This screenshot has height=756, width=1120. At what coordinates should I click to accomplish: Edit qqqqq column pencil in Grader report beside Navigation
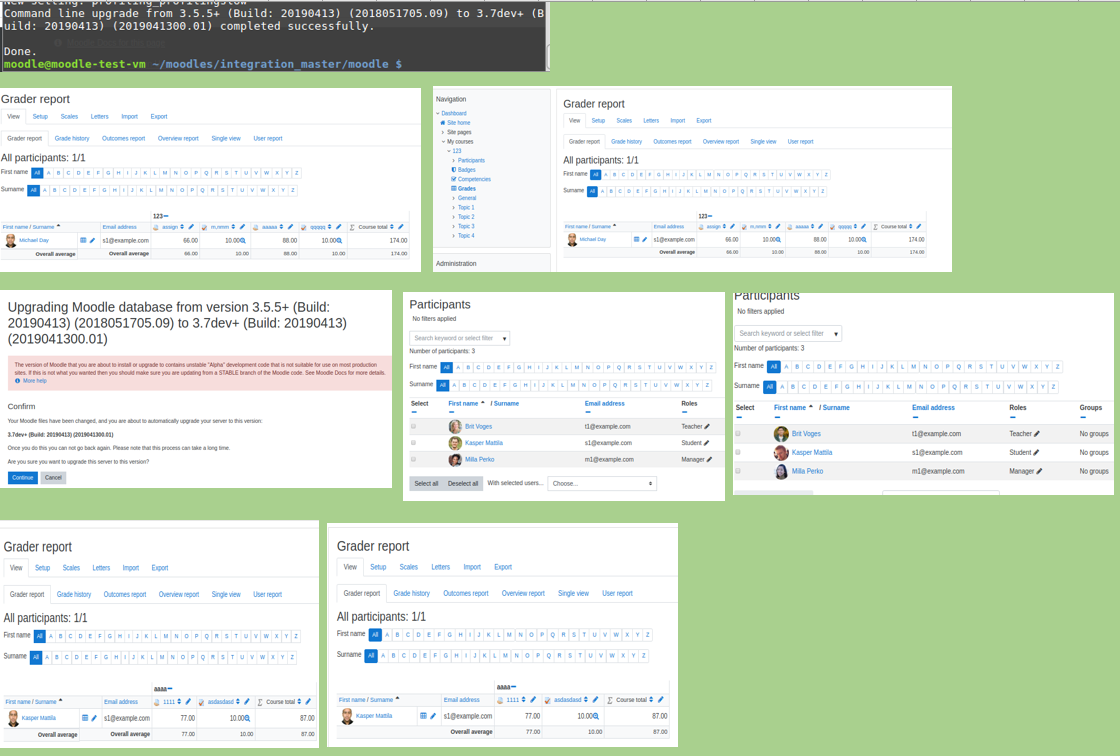(x=864, y=227)
